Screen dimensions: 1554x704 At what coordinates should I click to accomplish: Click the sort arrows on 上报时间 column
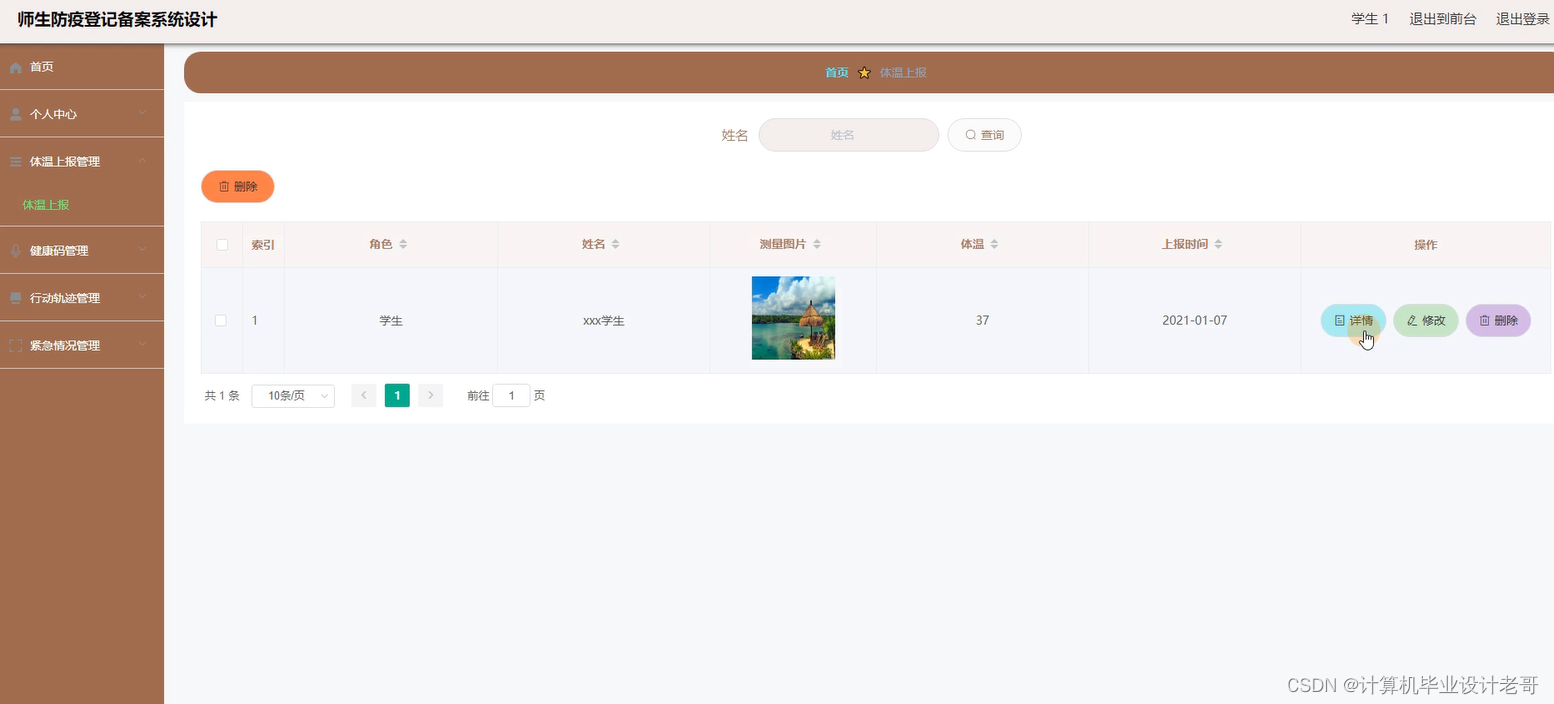(1218, 245)
